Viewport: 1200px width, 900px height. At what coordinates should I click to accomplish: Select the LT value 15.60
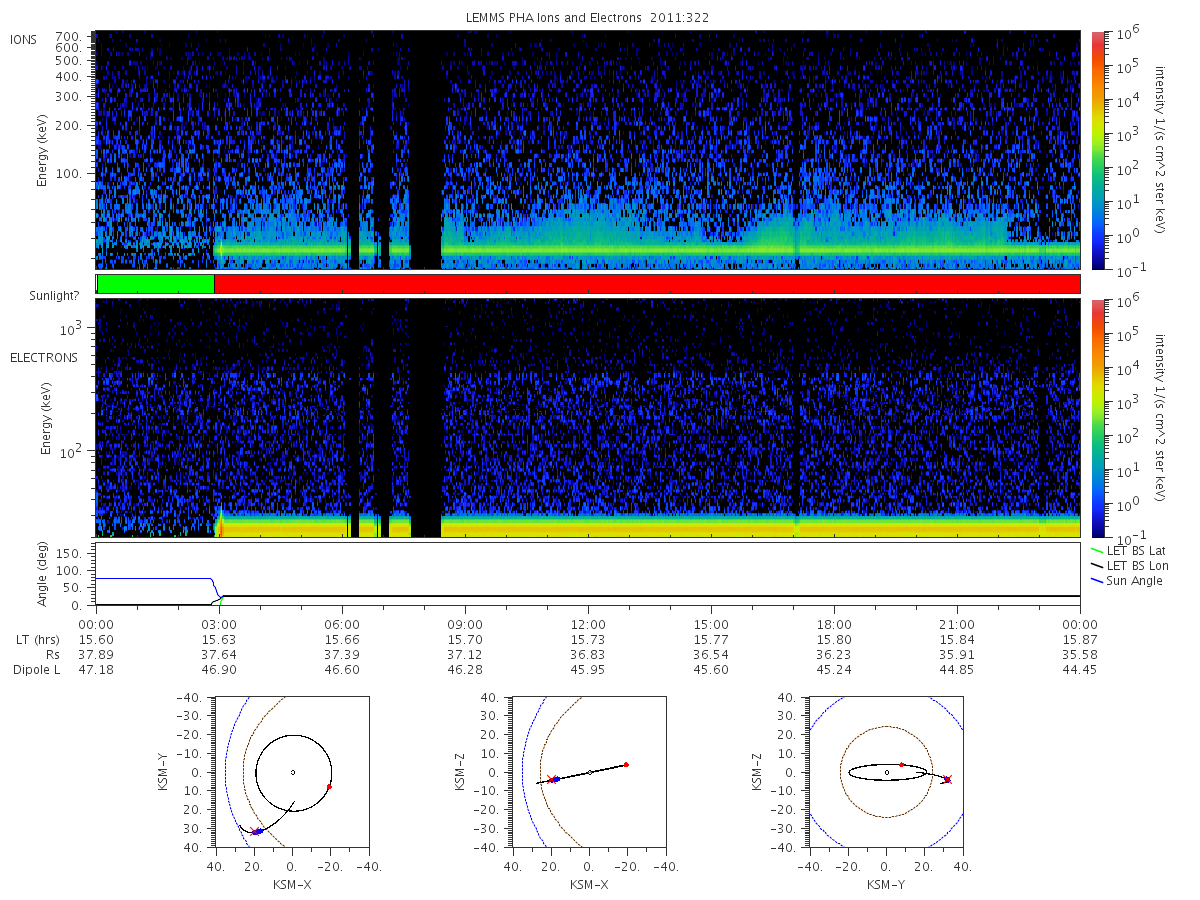tap(96, 640)
